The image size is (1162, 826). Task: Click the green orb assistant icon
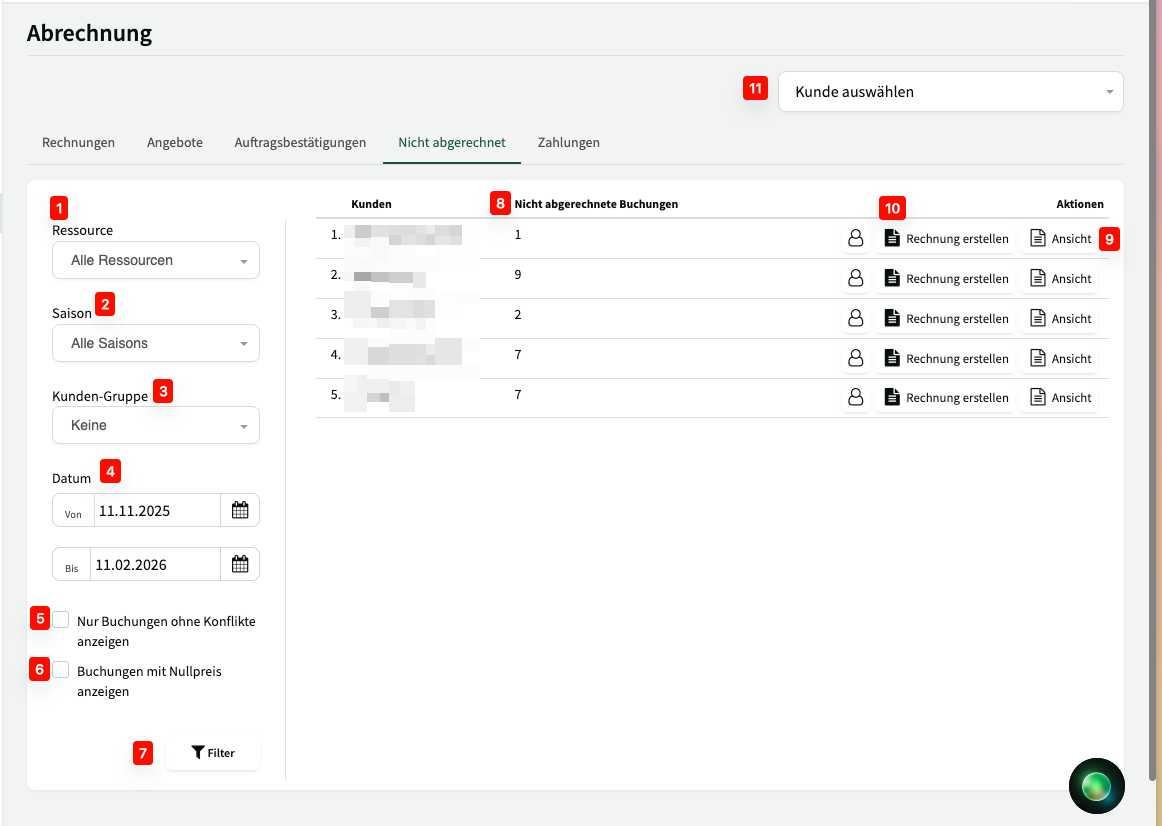(1096, 785)
